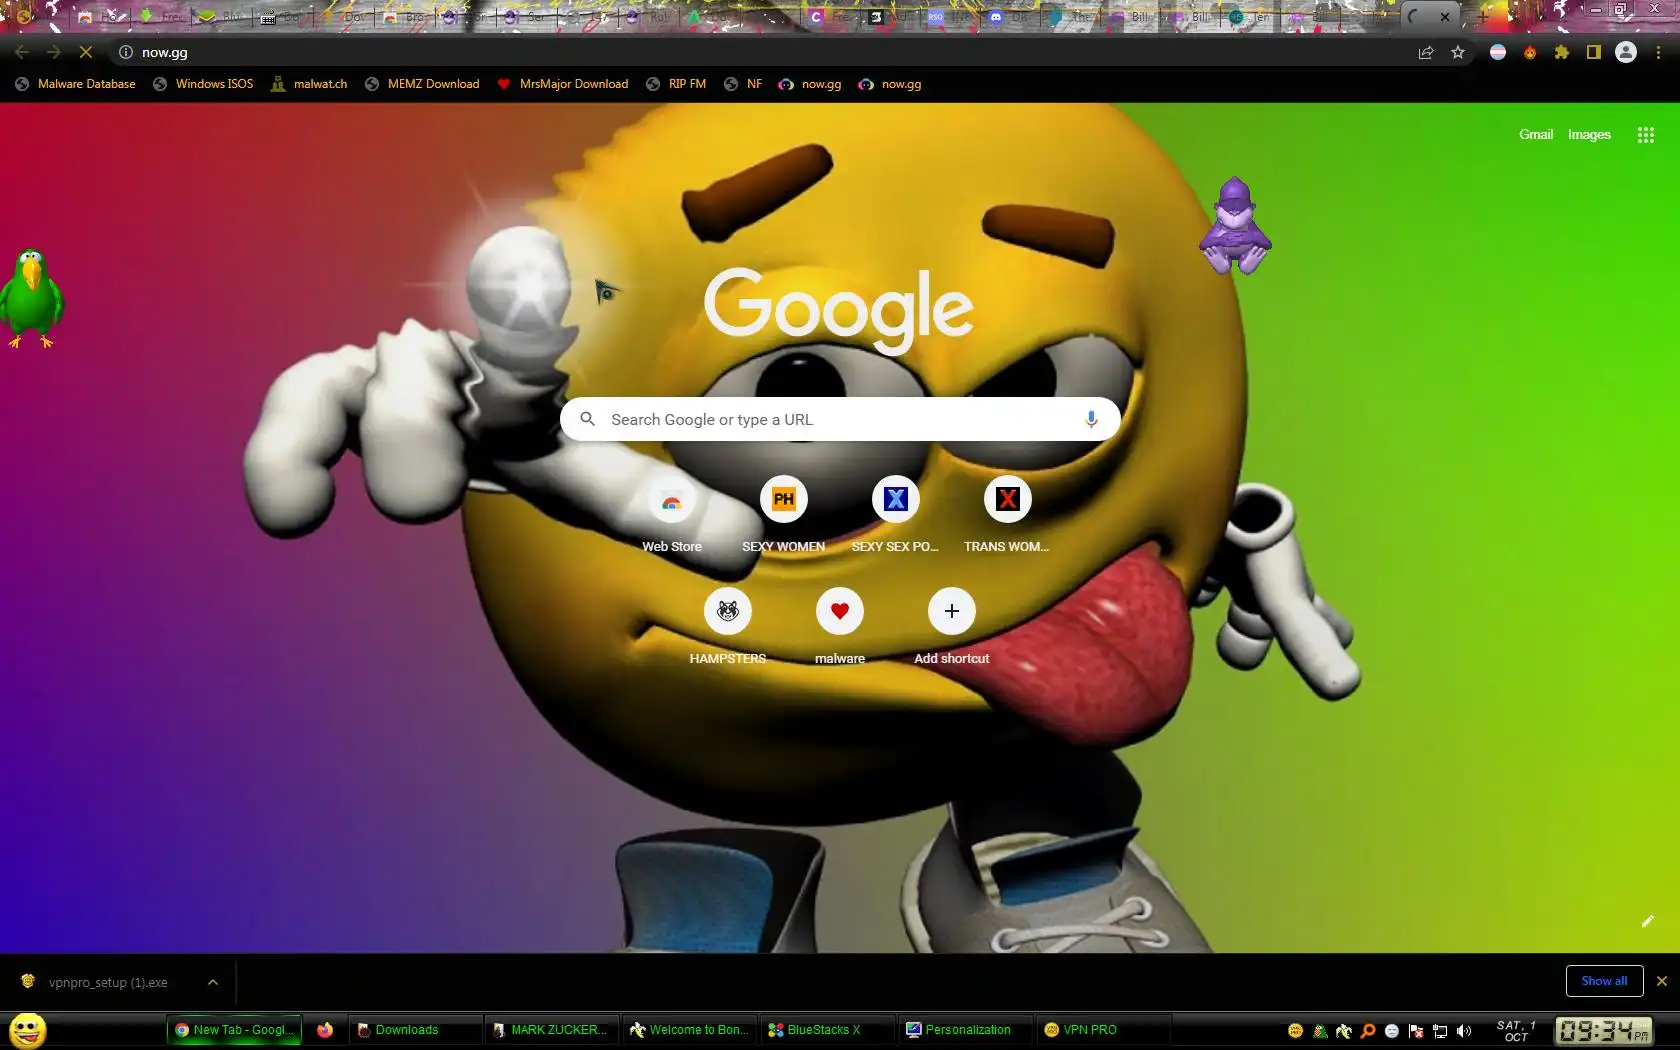Bookmark this page with the star icon
Image resolution: width=1680 pixels, height=1050 pixels.
coord(1458,52)
